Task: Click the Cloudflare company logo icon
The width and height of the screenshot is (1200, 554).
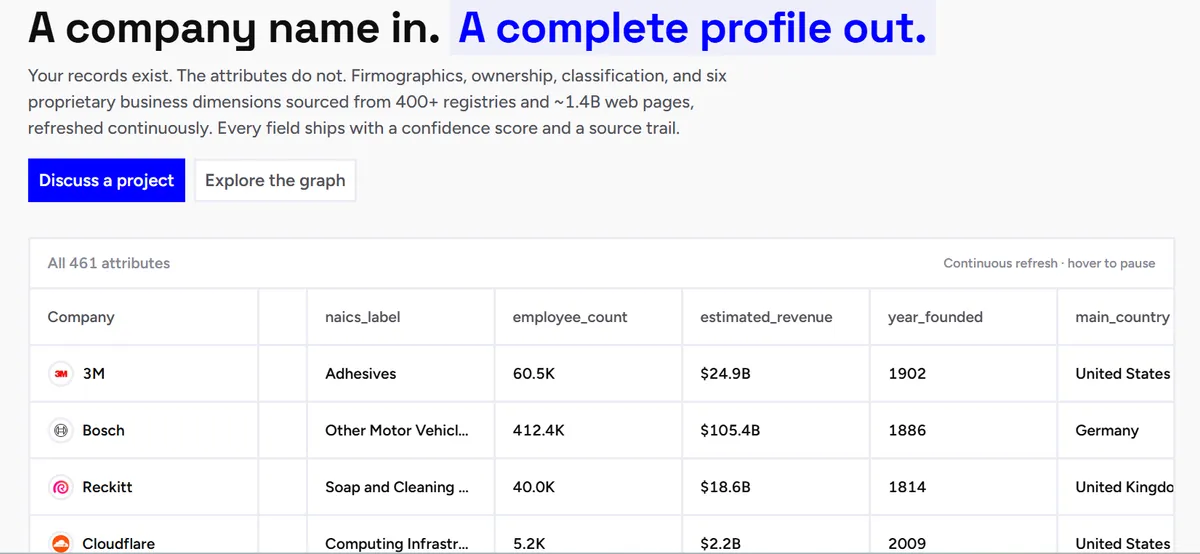Action: (x=61, y=544)
